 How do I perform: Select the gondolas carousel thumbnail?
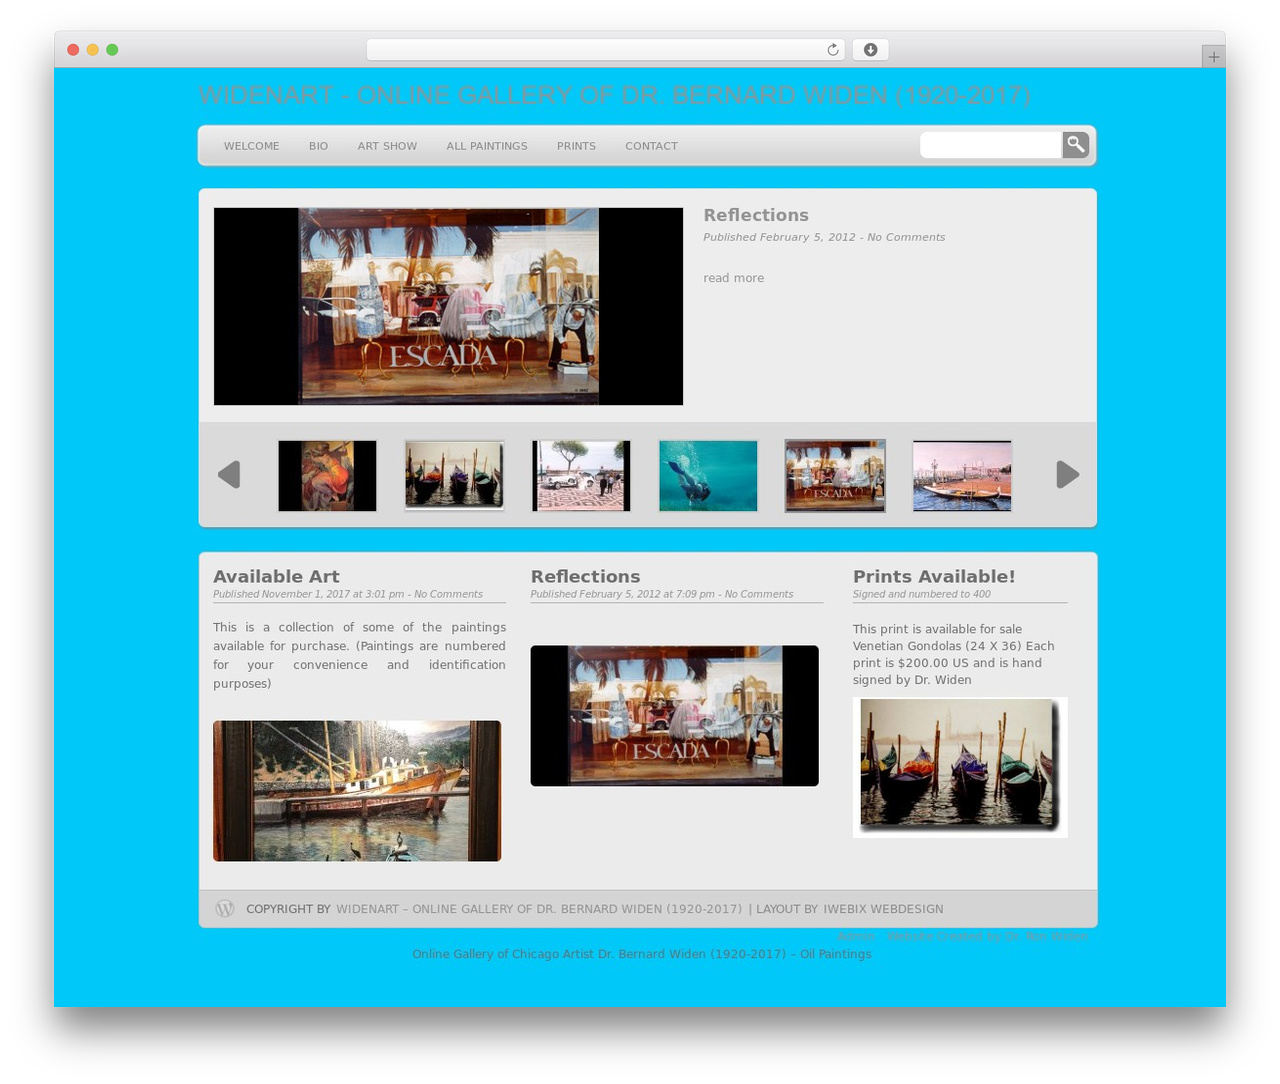click(454, 476)
